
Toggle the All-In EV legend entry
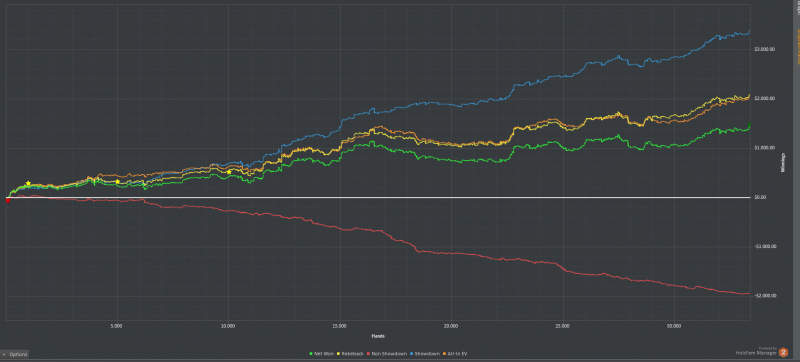click(455, 353)
